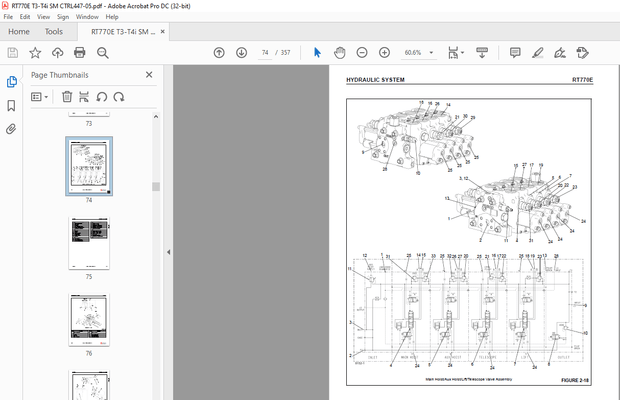Click the page number input field
The image size is (620, 400).
coord(265,53)
